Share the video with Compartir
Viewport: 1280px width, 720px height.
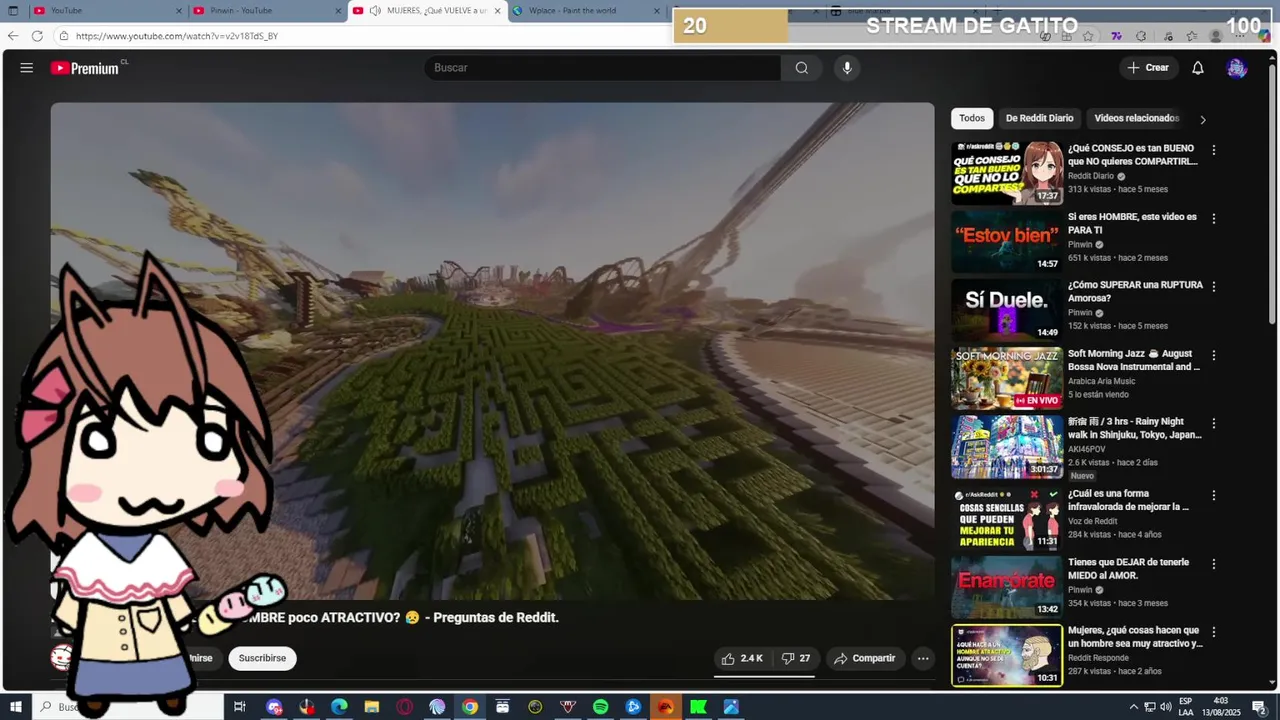coord(864,658)
